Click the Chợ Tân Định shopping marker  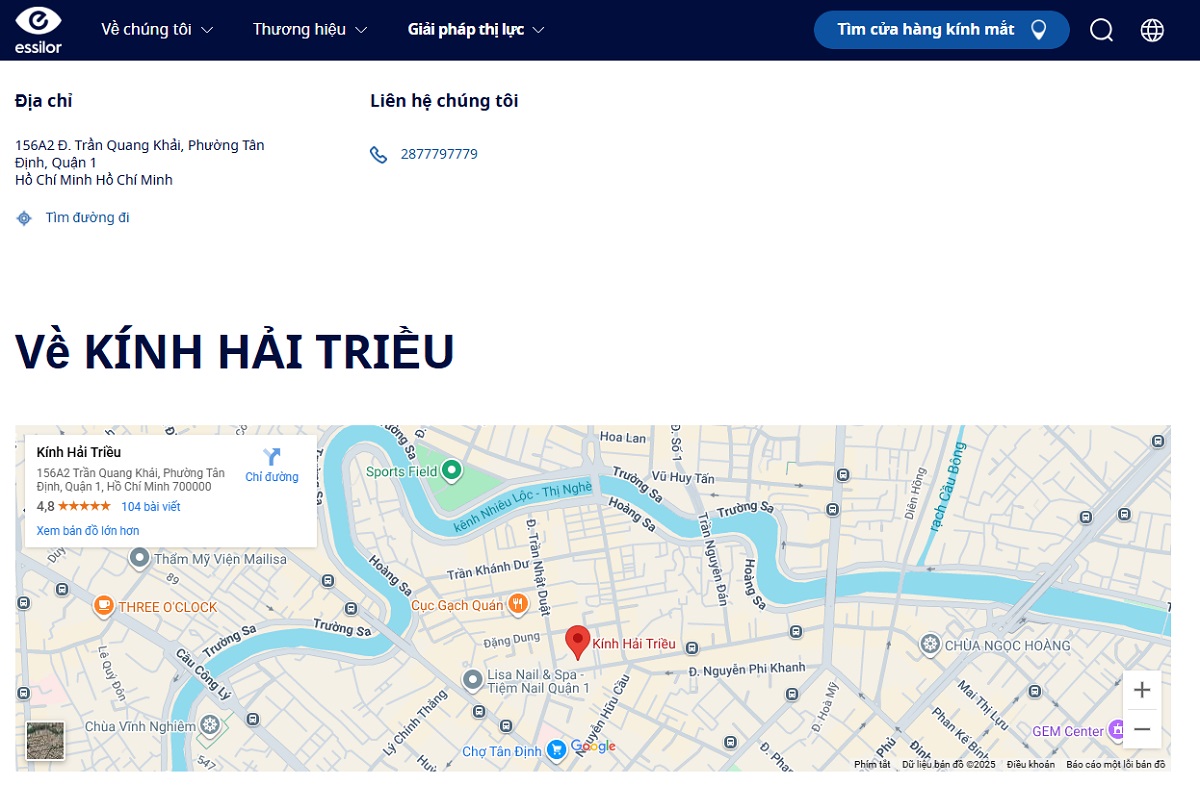coord(556,749)
